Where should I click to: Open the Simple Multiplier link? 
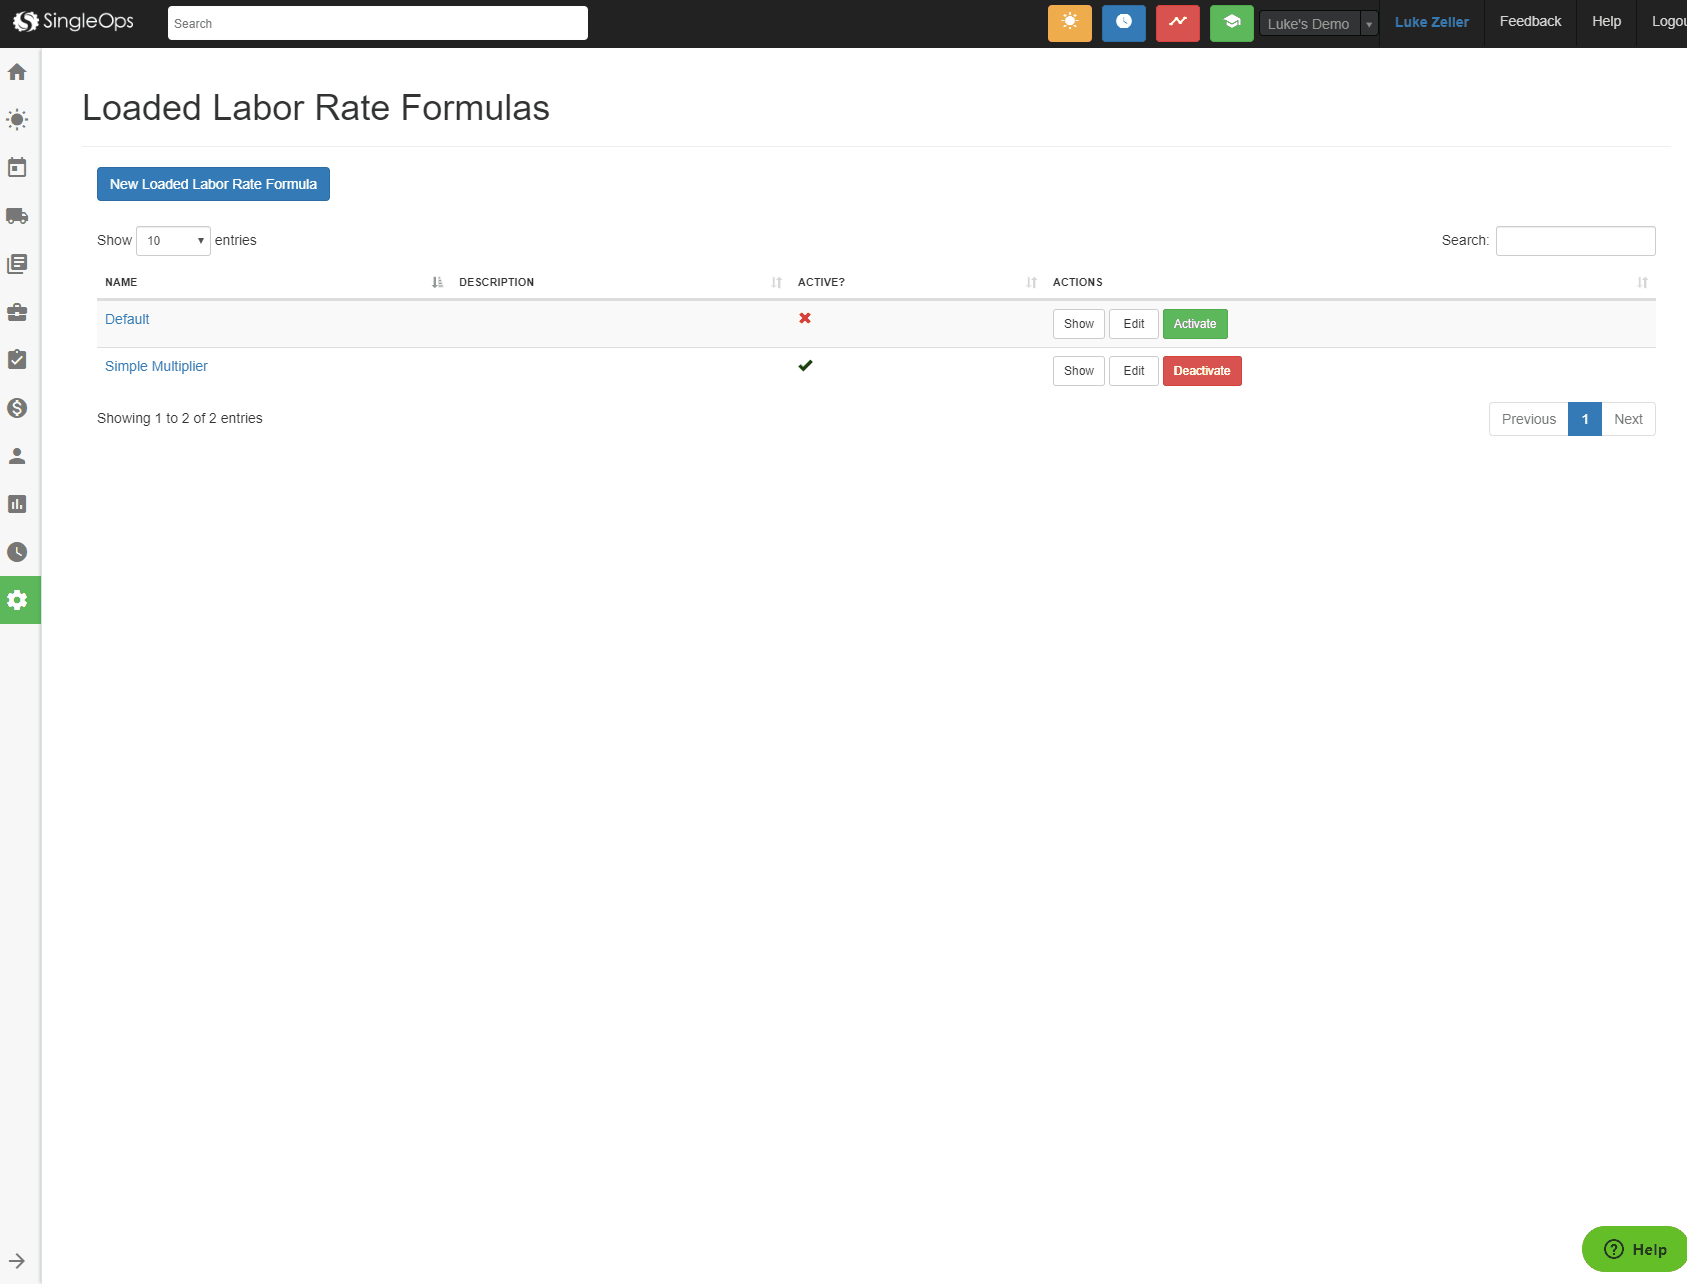156,366
